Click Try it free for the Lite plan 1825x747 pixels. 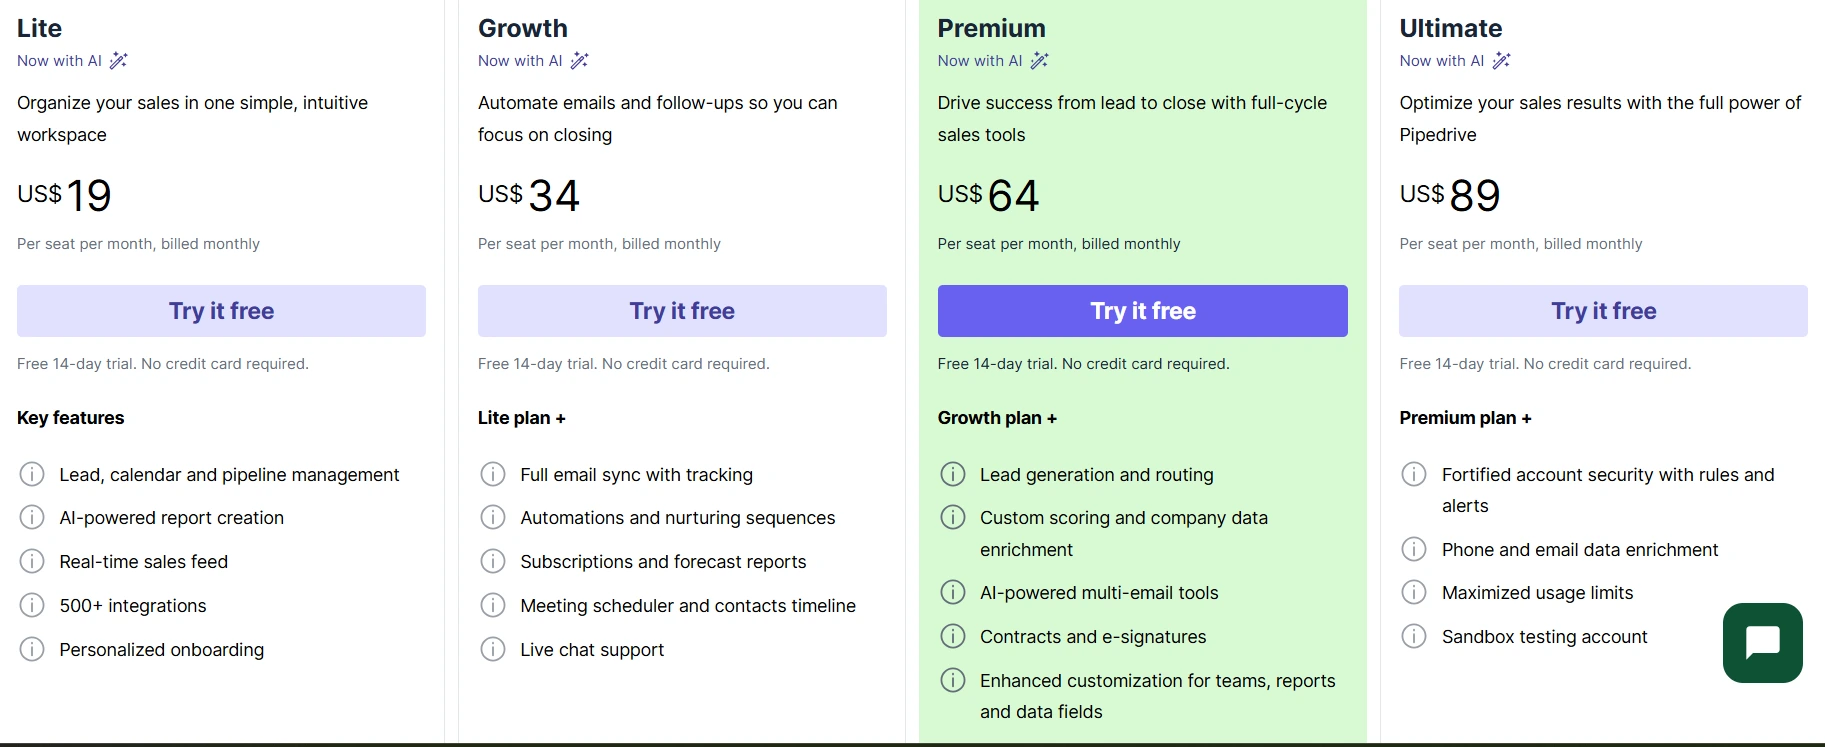(x=221, y=311)
